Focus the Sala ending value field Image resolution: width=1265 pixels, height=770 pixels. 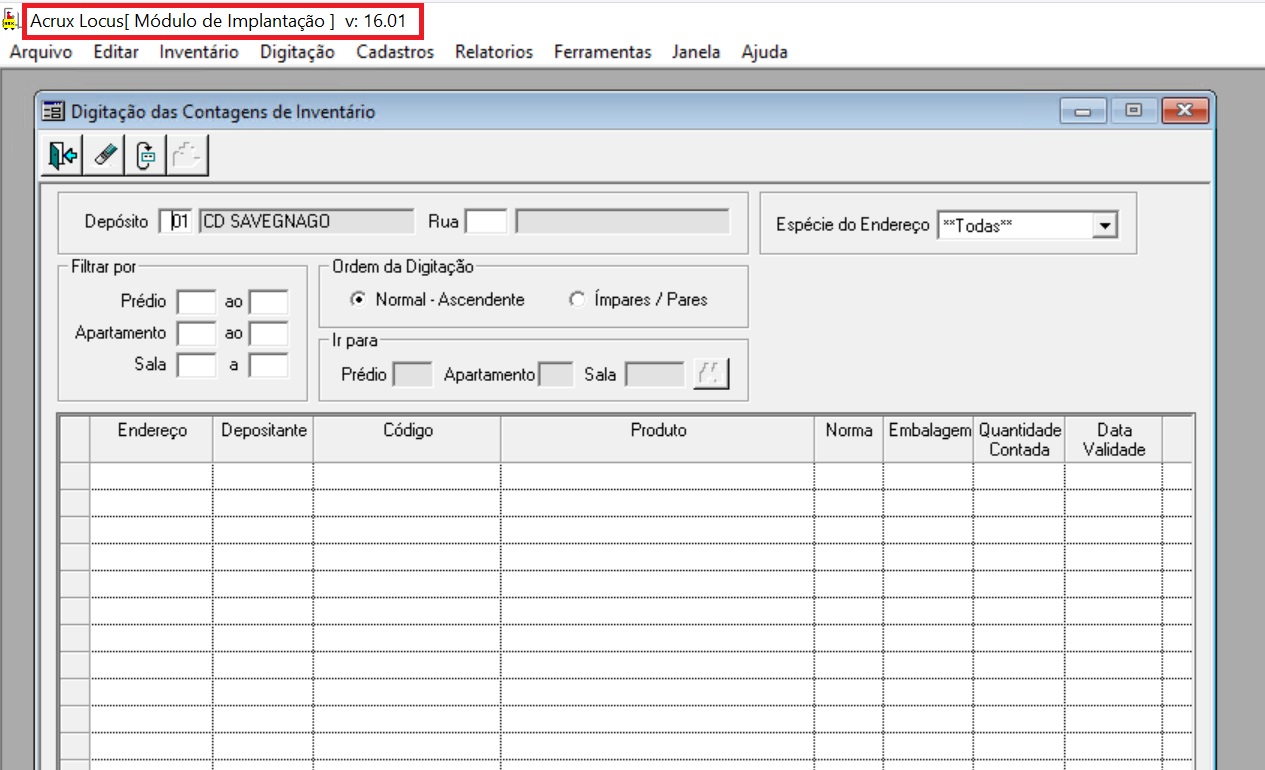pos(268,365)
